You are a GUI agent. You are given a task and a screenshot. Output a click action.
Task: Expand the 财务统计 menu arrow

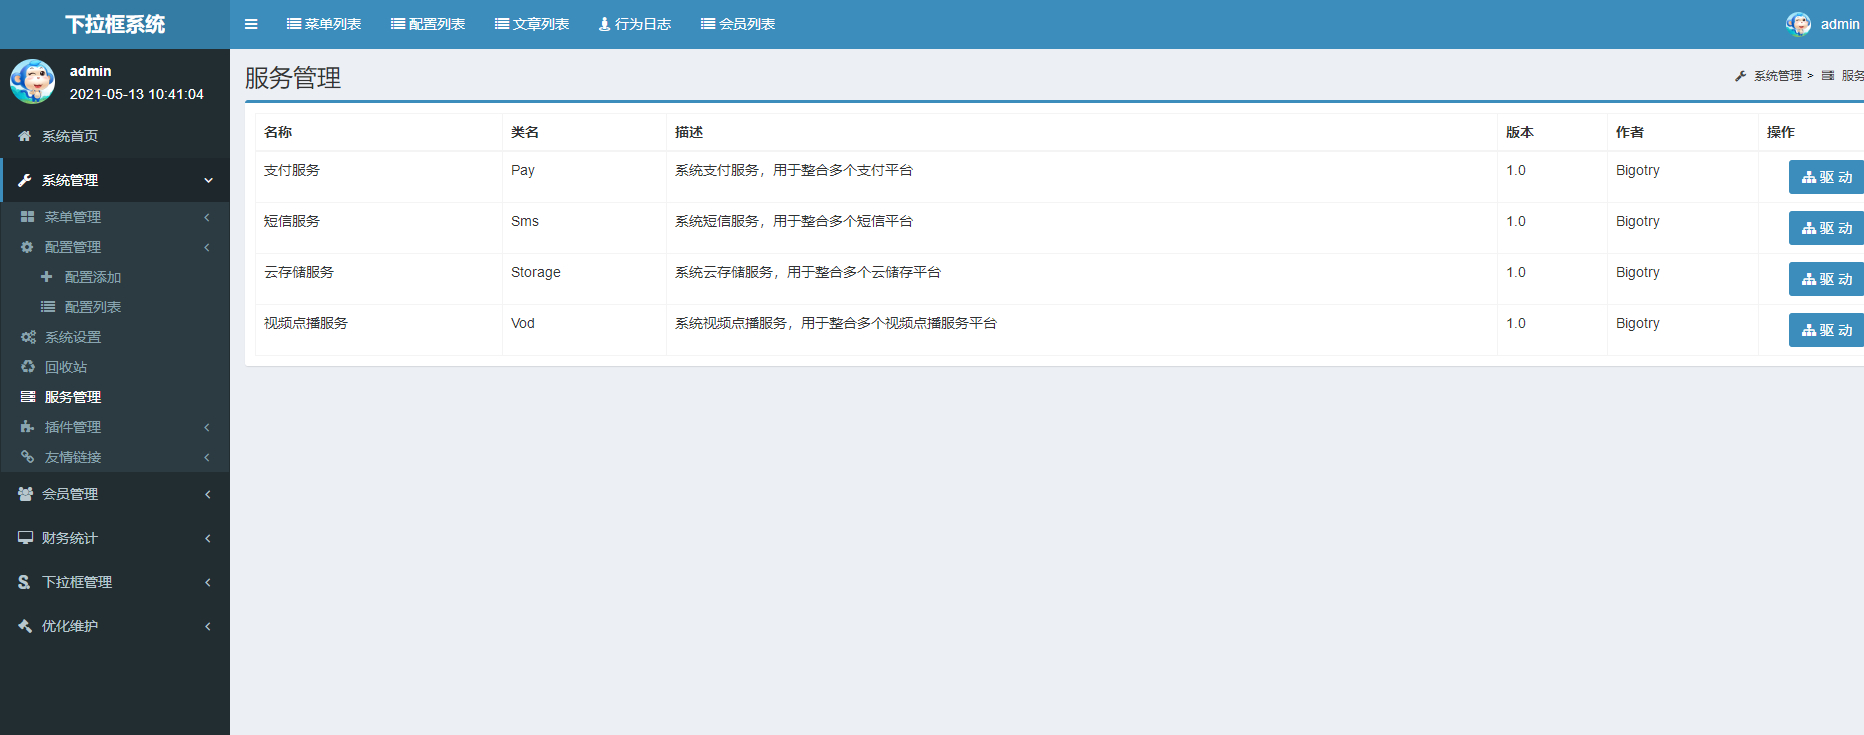click(x=208, y=538)
